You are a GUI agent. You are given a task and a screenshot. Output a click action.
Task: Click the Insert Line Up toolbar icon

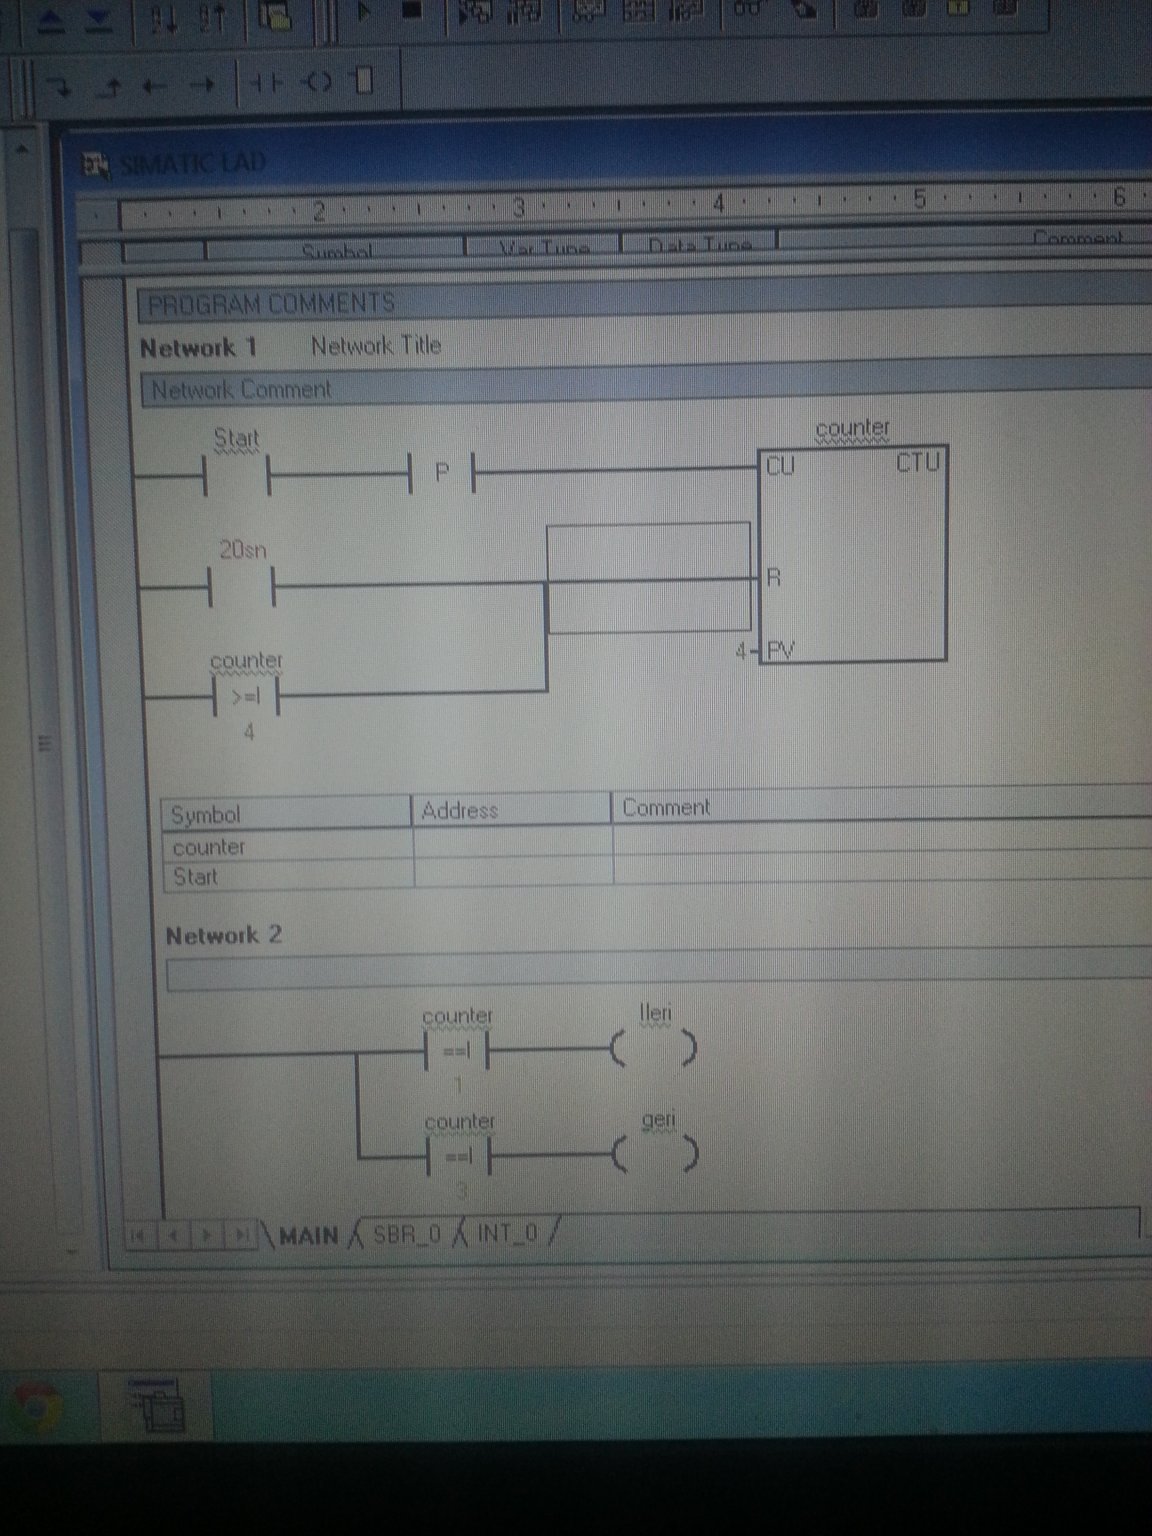click(110, 87)
